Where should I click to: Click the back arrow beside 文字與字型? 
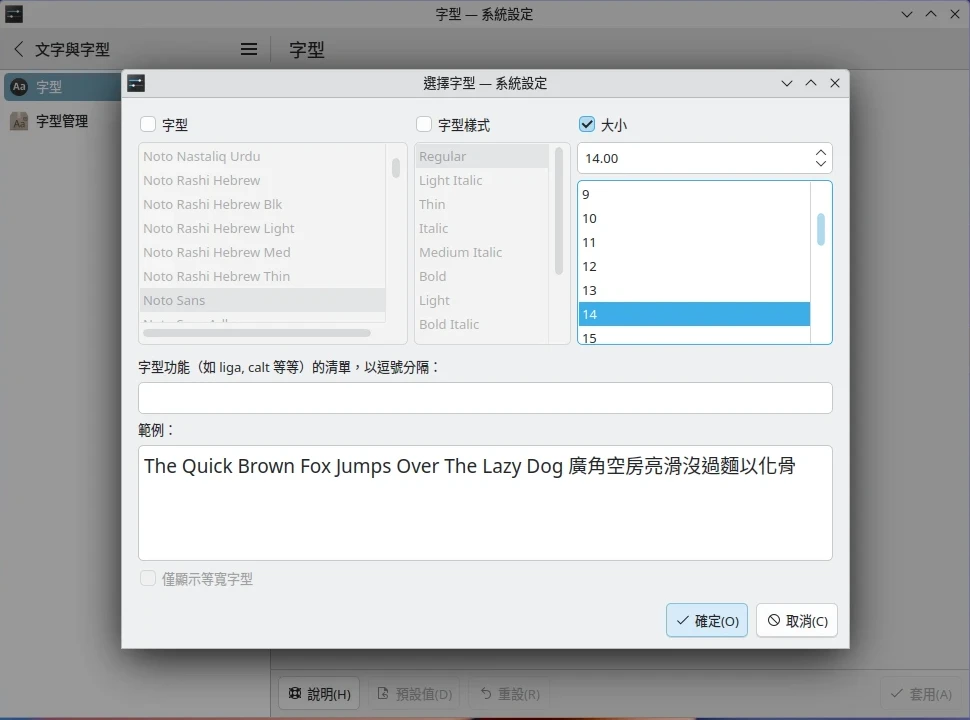pyautogui.click(x=19, y=49)
